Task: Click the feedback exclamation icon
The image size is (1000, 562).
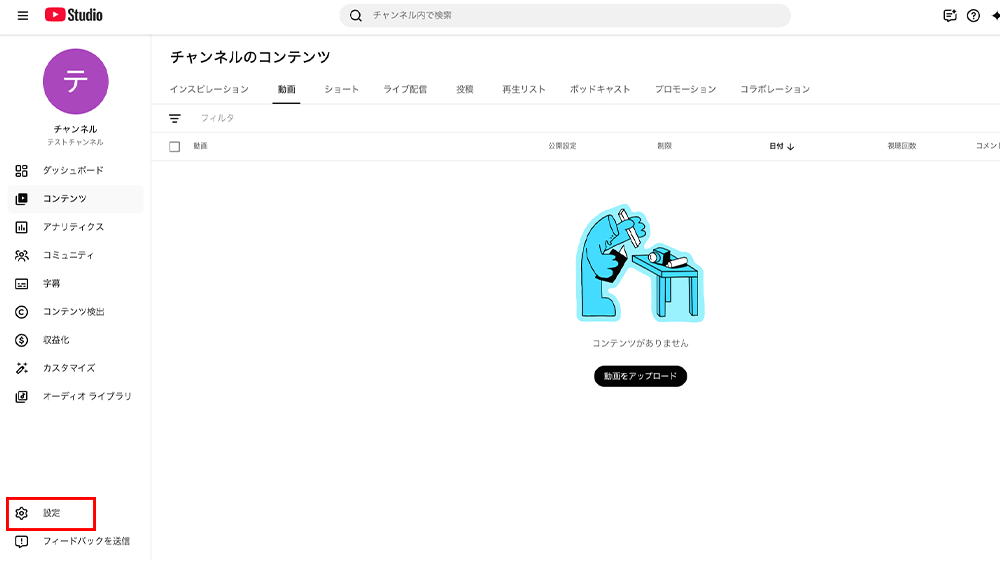Action: [22, 542]
